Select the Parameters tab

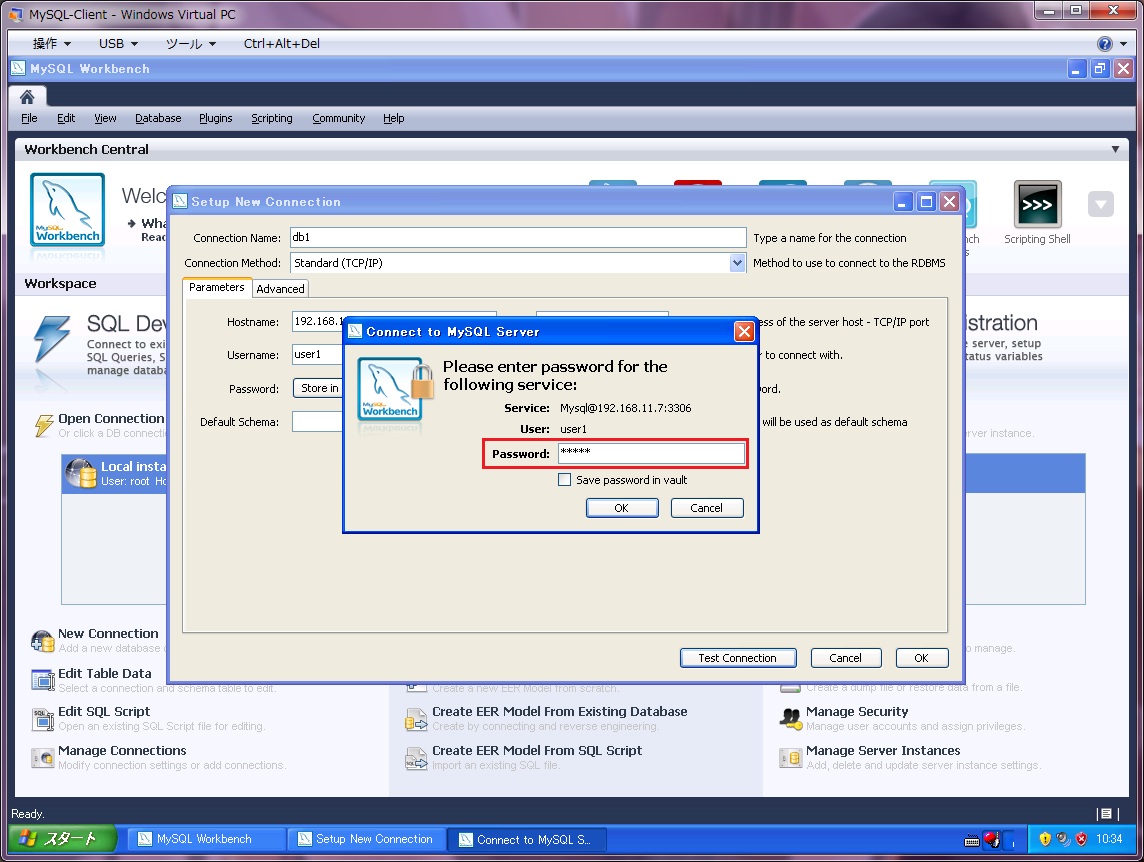coord(217,287)
